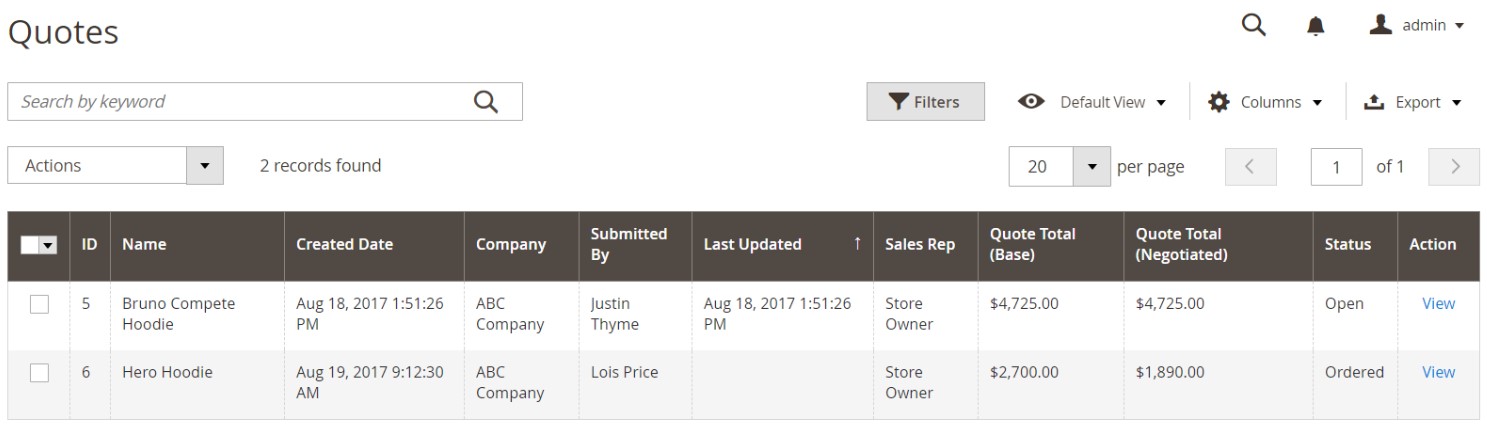Toggle the select-all checkbox in the header

tap(31, 245)
